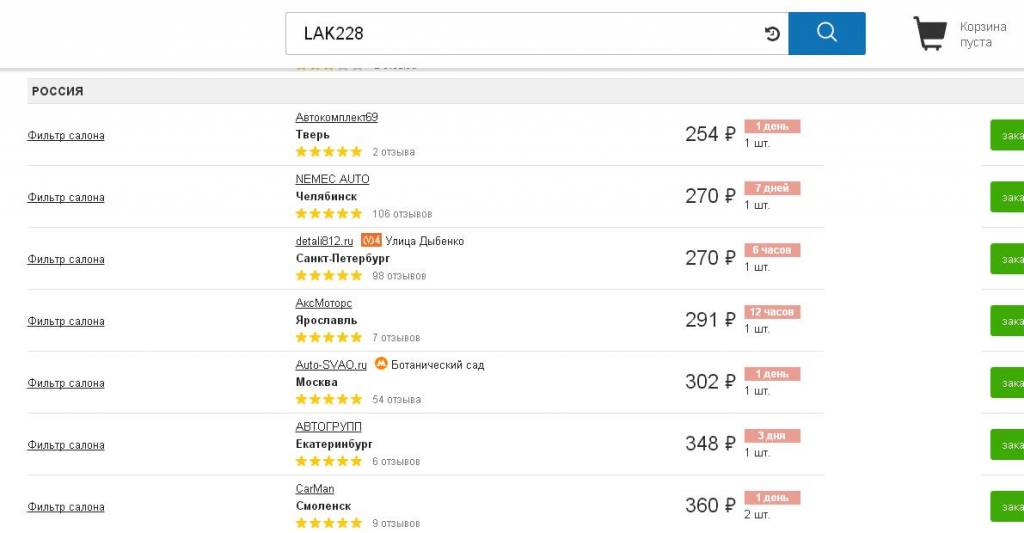Viewport: 1024px width, 533px height.
Task: Visit detali812.ru seller link
Action: [x=324, y=241]
